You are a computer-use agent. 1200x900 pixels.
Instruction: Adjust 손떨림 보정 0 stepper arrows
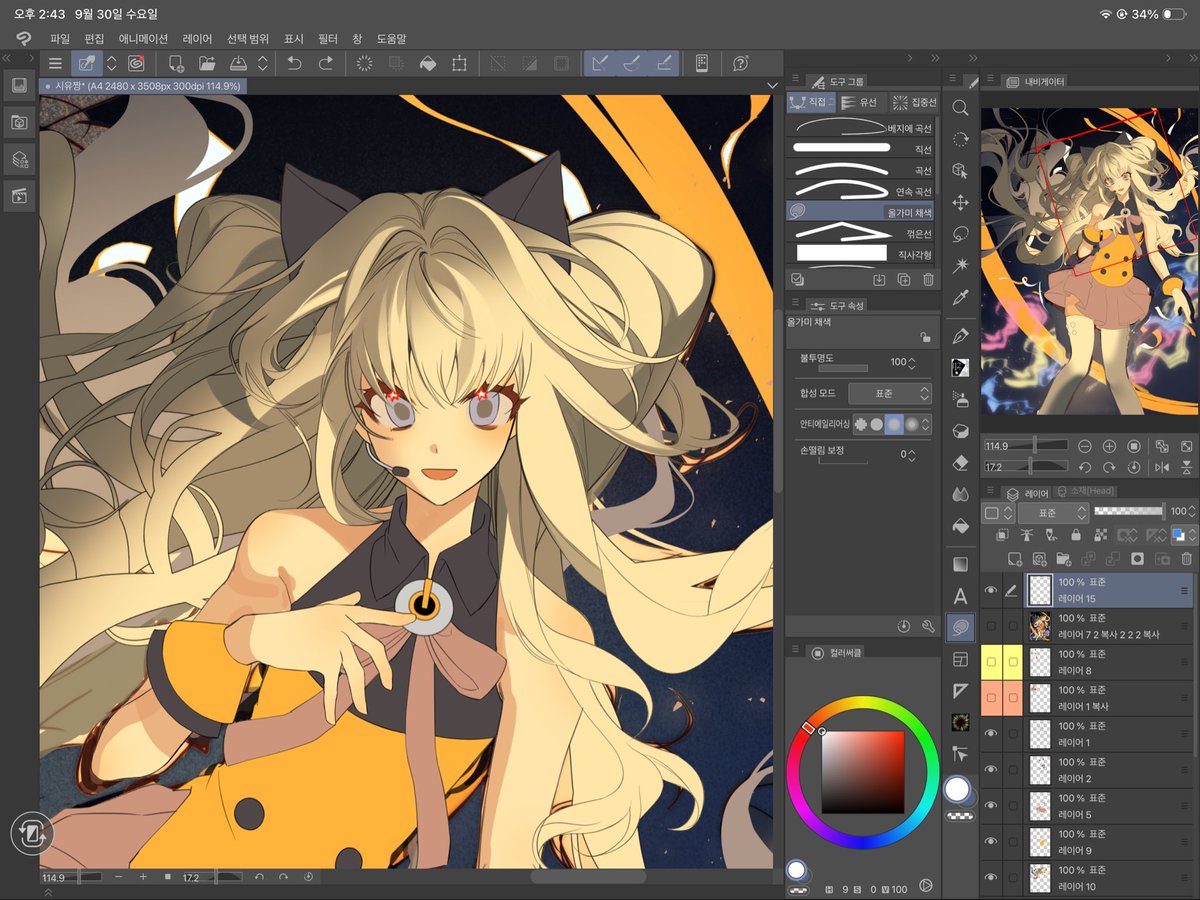click(x=911, y=454)
